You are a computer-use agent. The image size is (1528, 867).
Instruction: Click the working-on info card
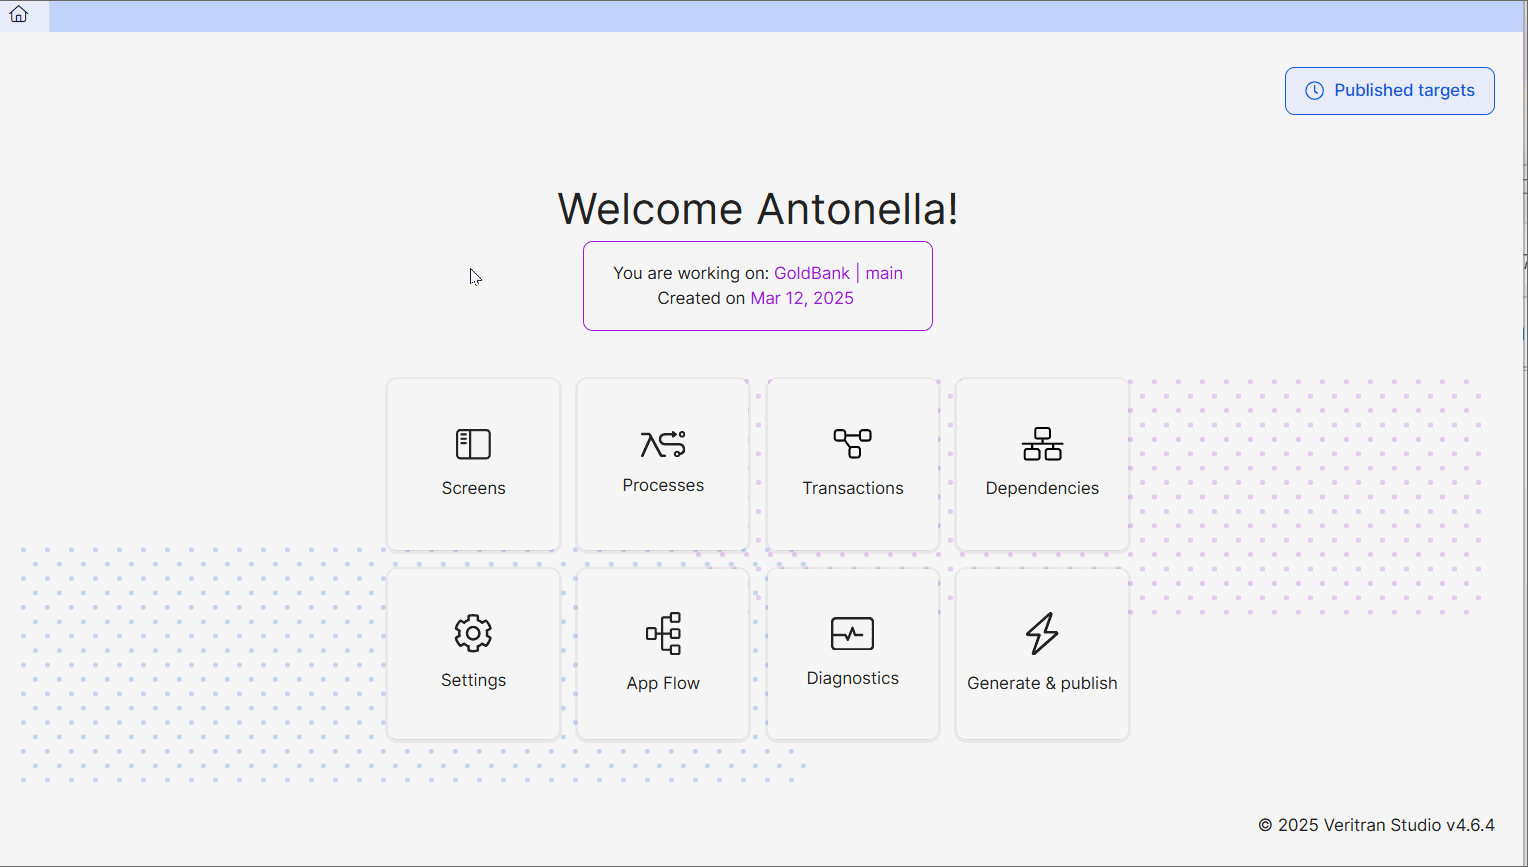[x=757, y=285]
